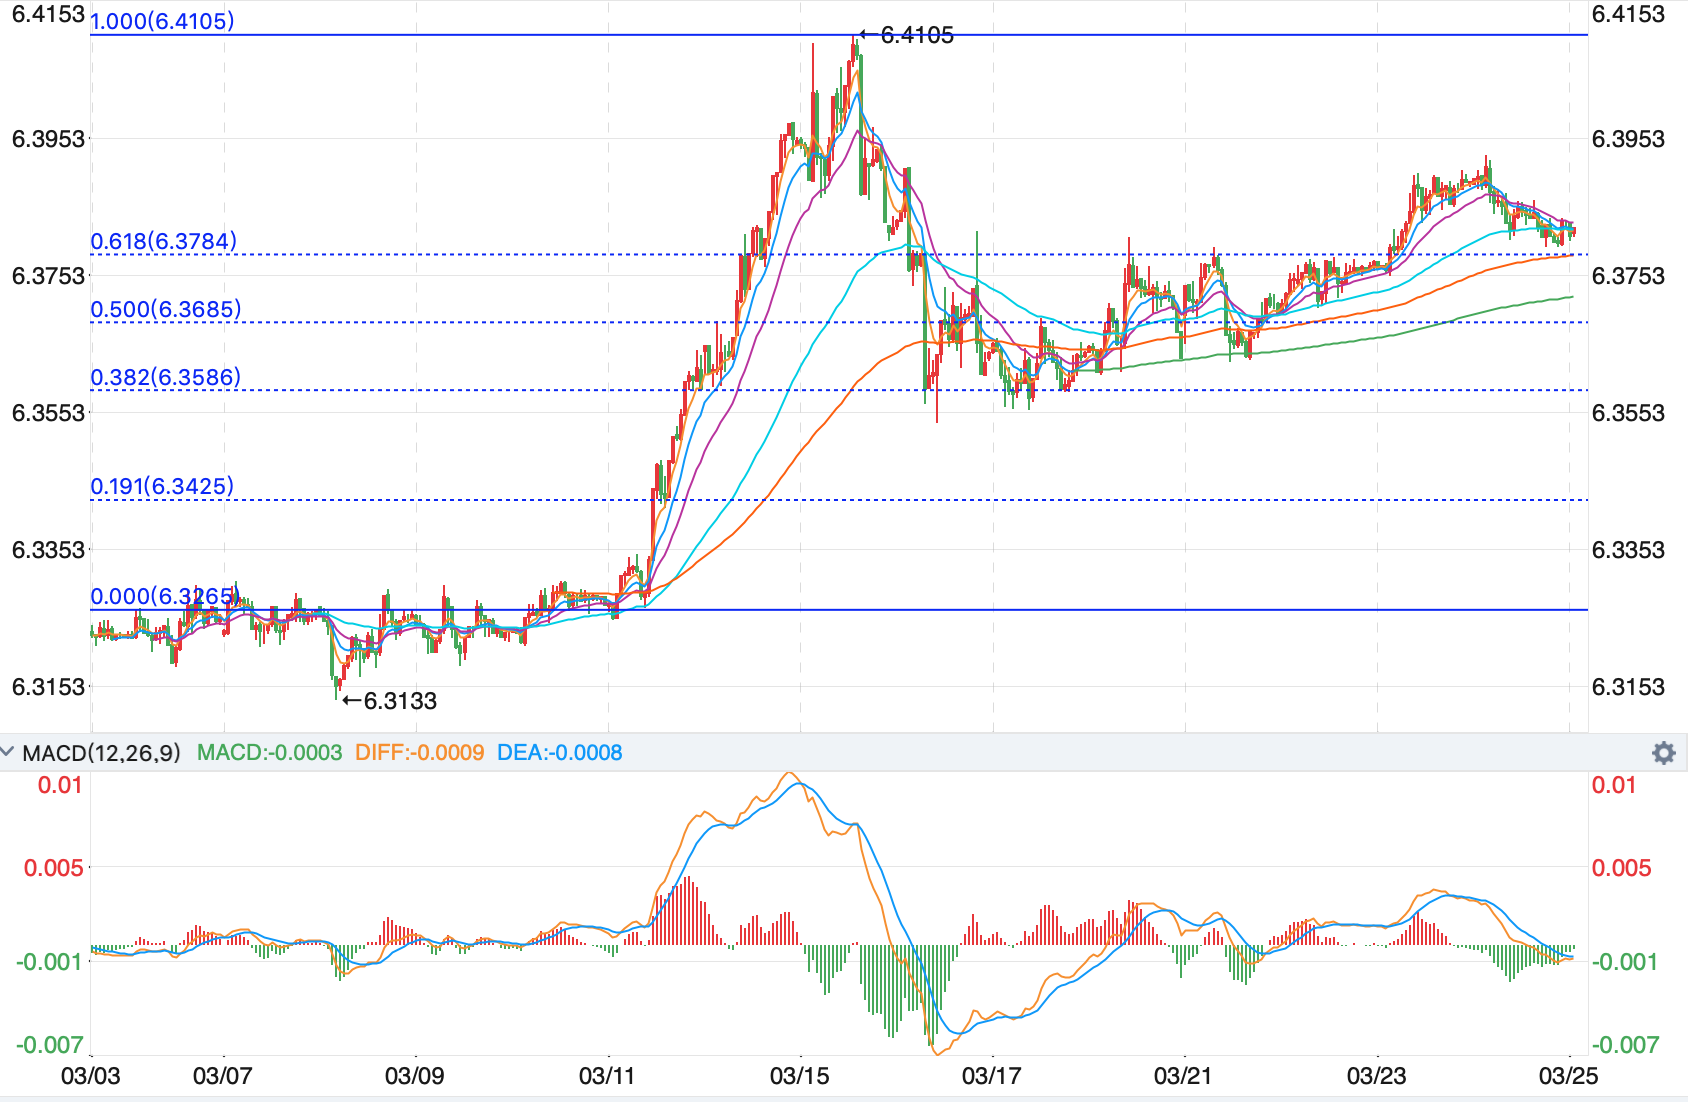Screen dimensions: 1688x1102
Task: Click the 6.4105 high price marker
Action: [907, 35]
